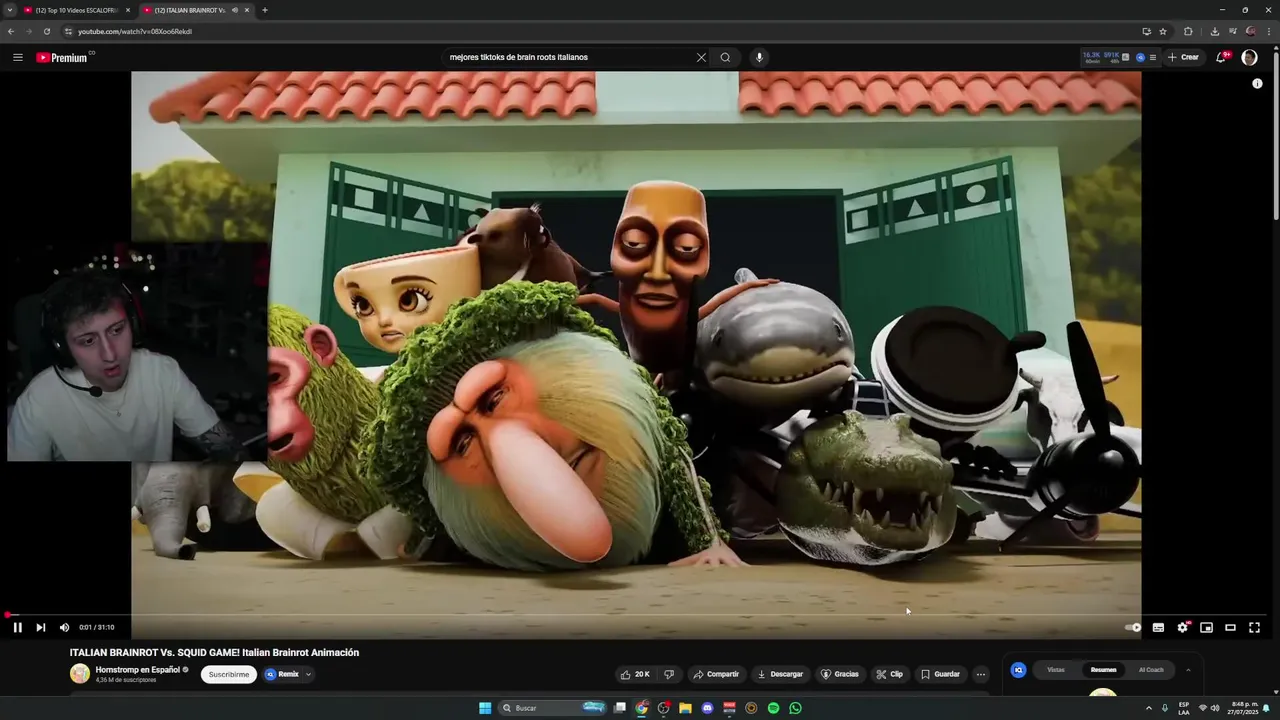Open the account avatar menu
1280x720 pixels.
click(1249, 57)
